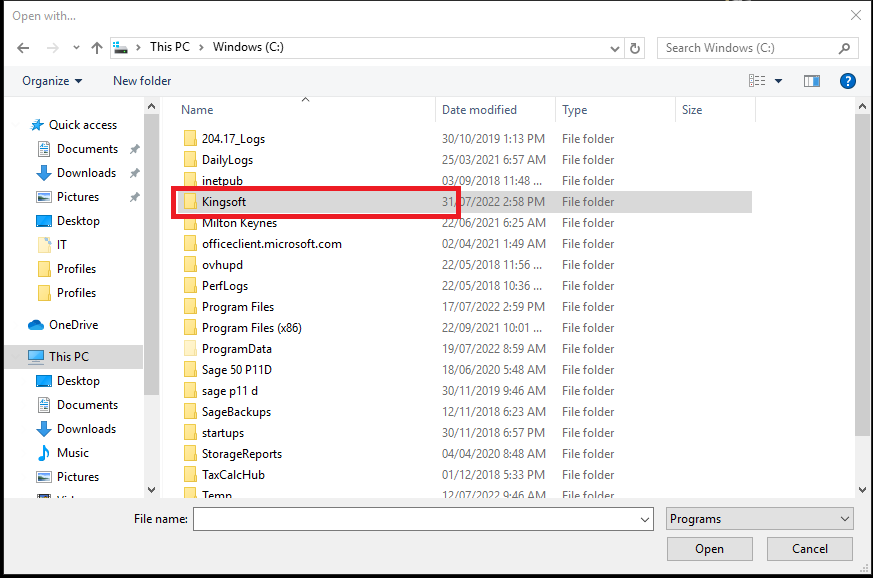Click the file list scroll up arrow
The image size is (873, 578).
tap(862, 106)
